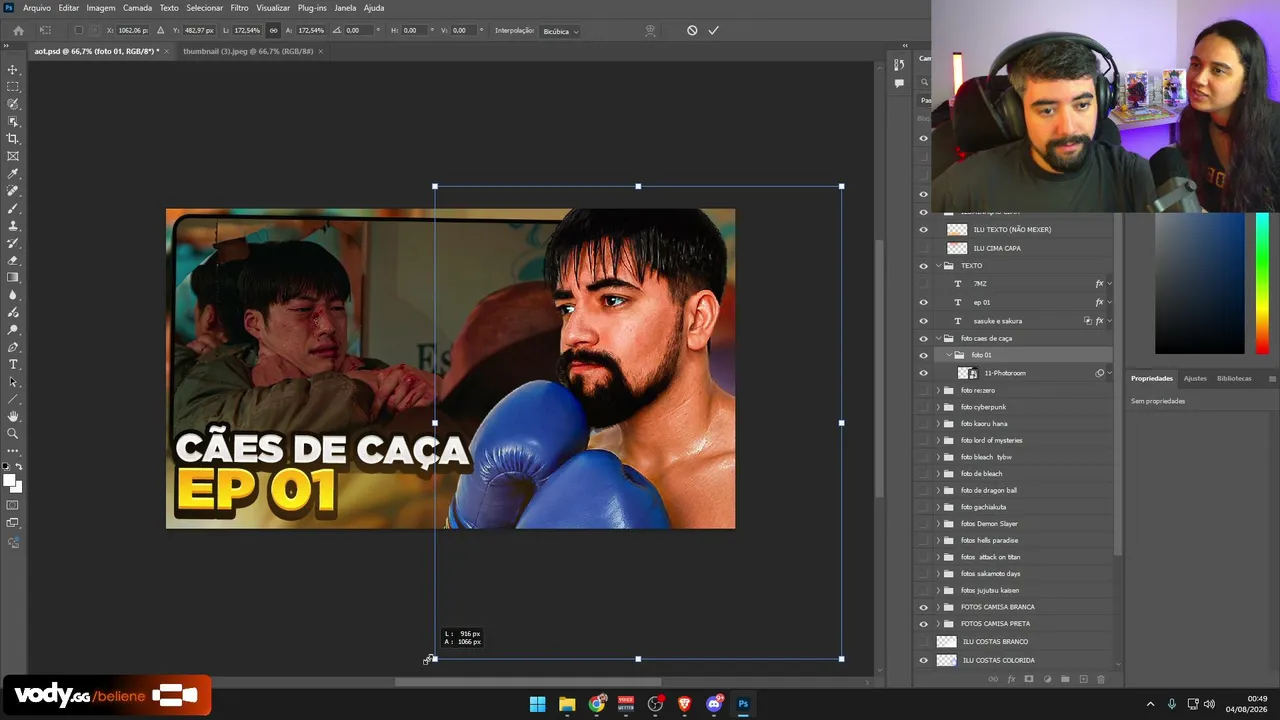
Task: Pick a color in the color field
Action: point(1200,283)
